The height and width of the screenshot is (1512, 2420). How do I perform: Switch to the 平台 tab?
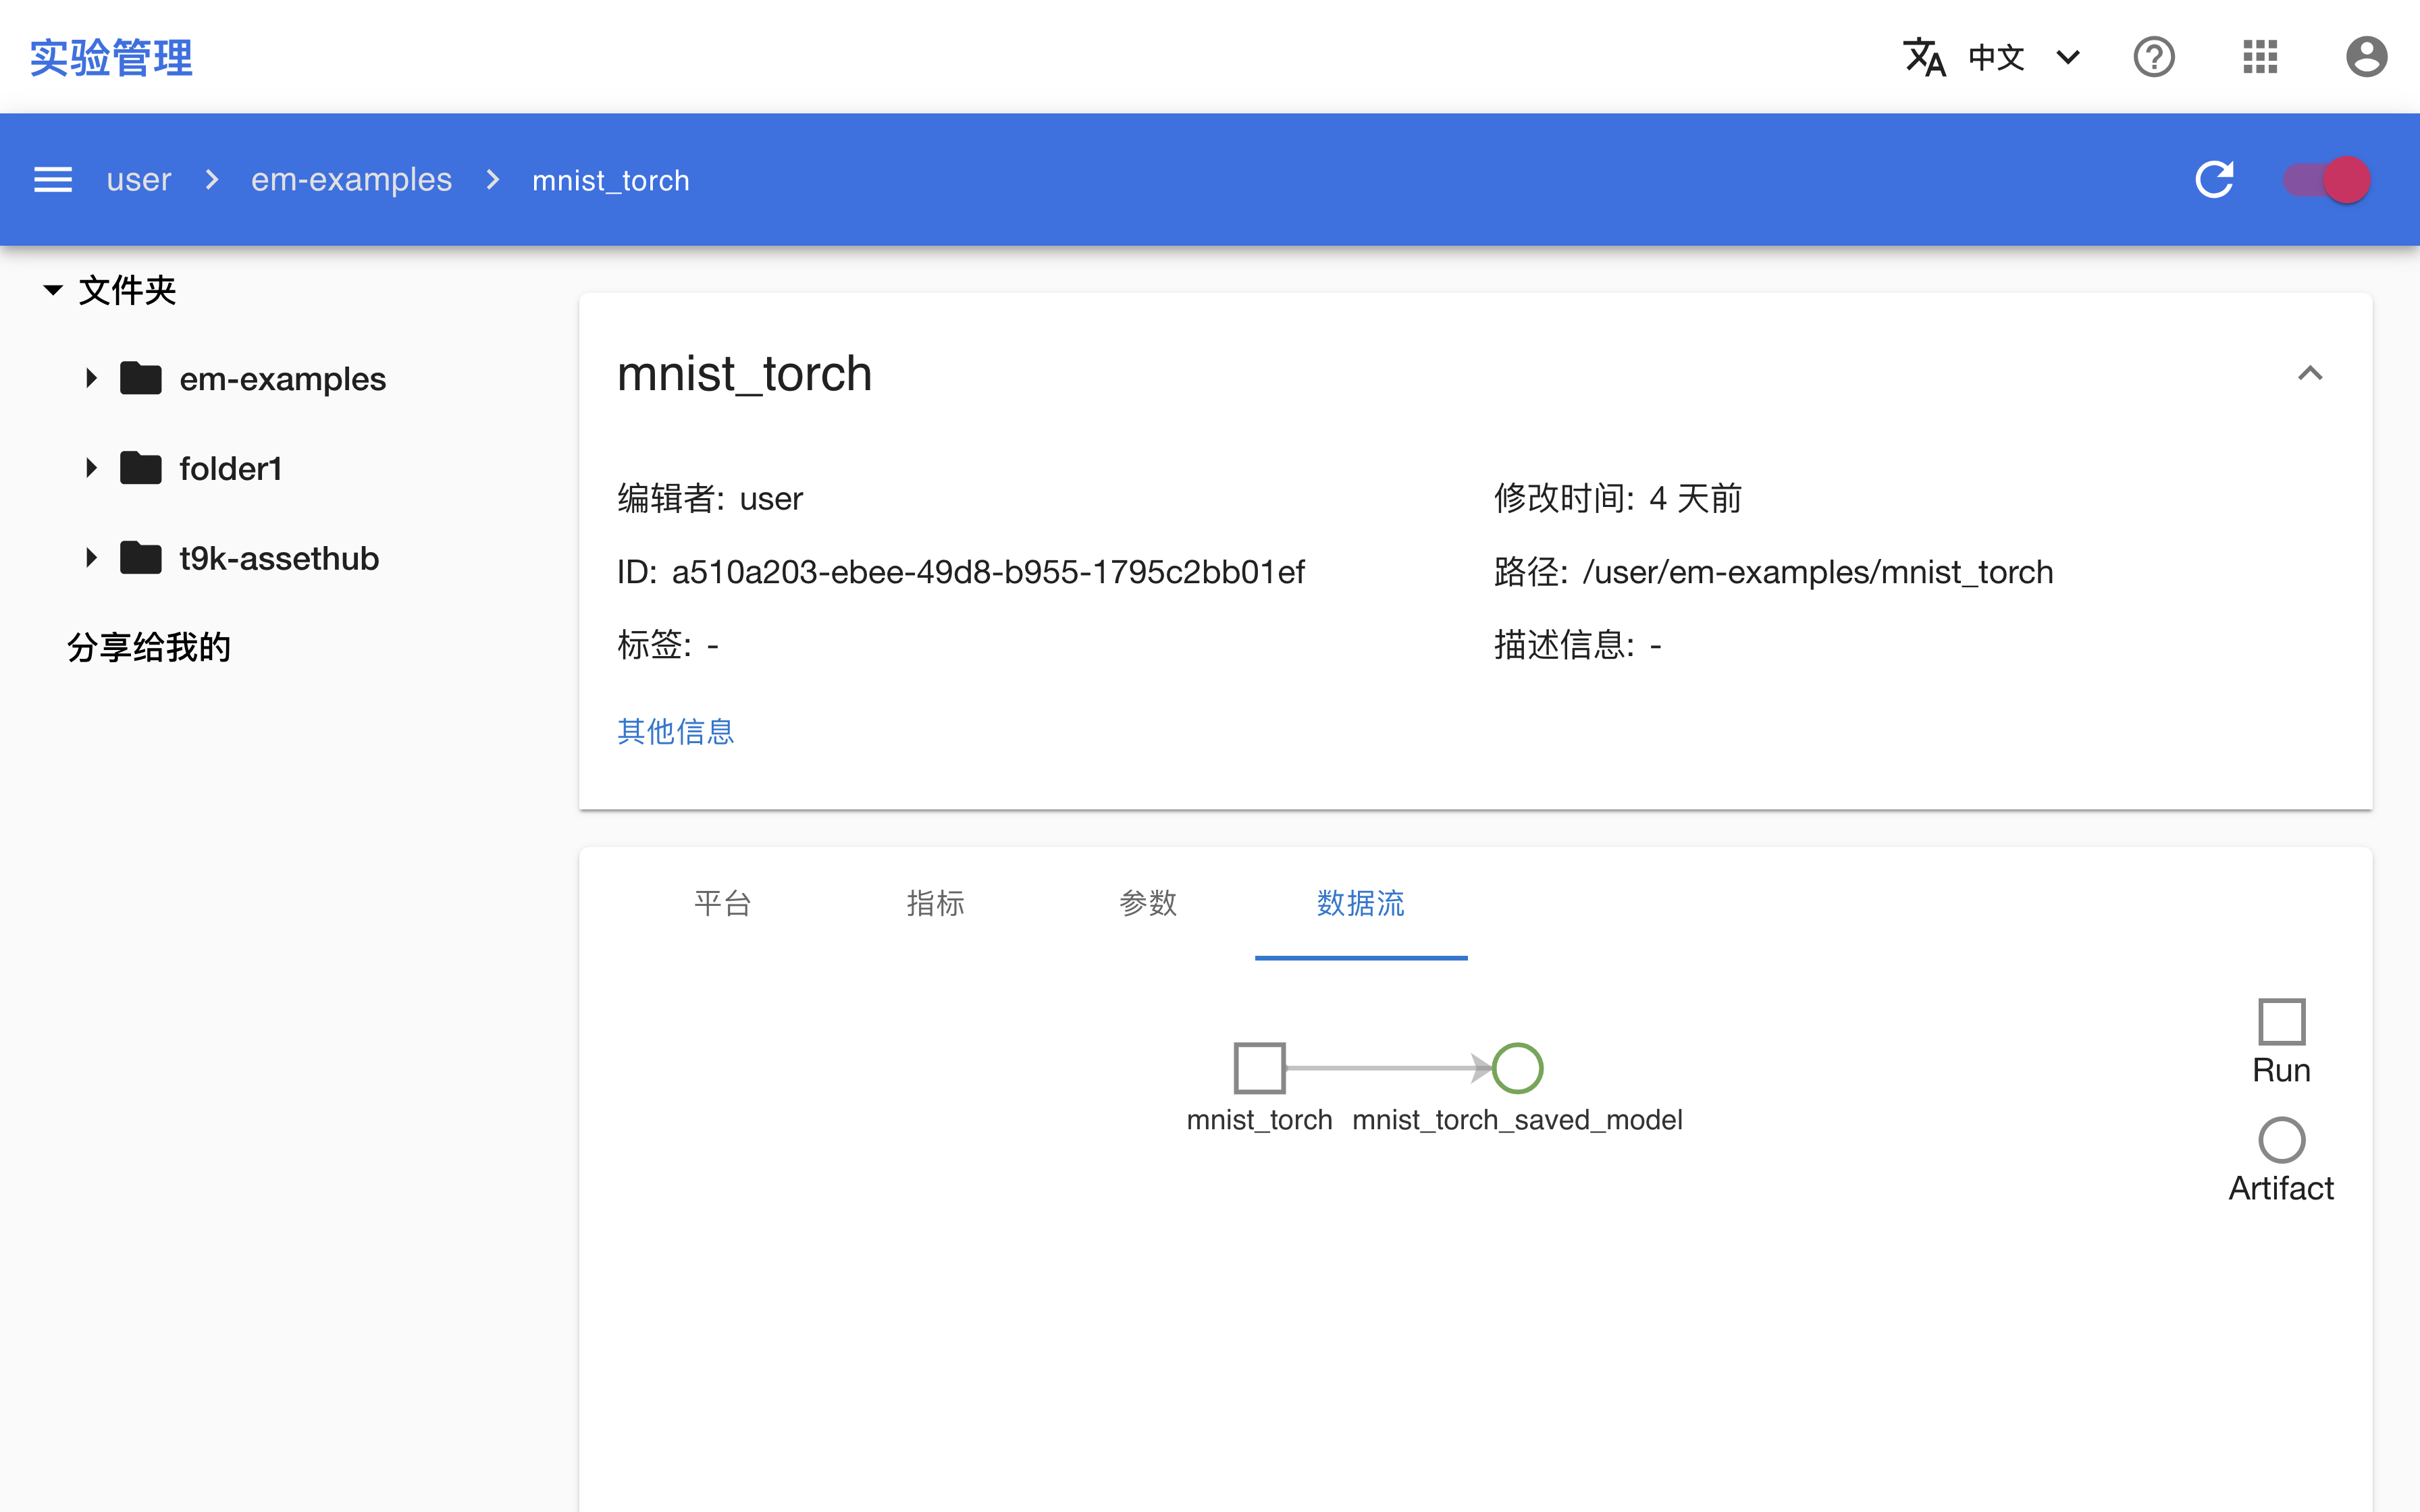coord(723,903)
